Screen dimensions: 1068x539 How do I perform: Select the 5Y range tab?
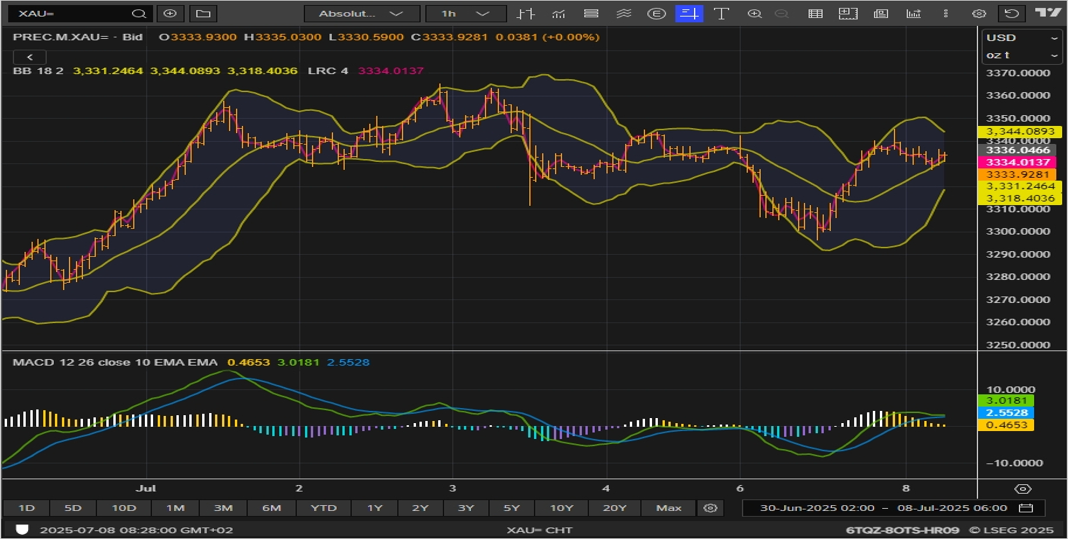tap(512, 508)
